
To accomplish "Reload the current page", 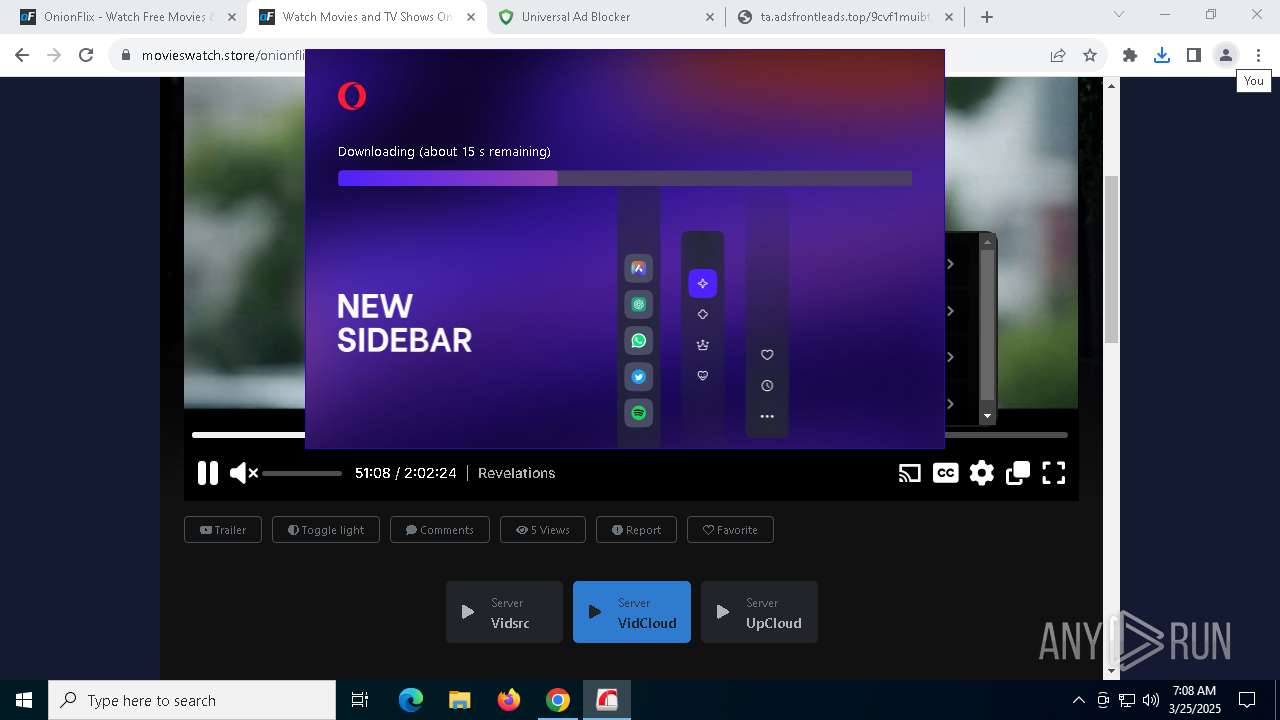I will coord(86,56).
